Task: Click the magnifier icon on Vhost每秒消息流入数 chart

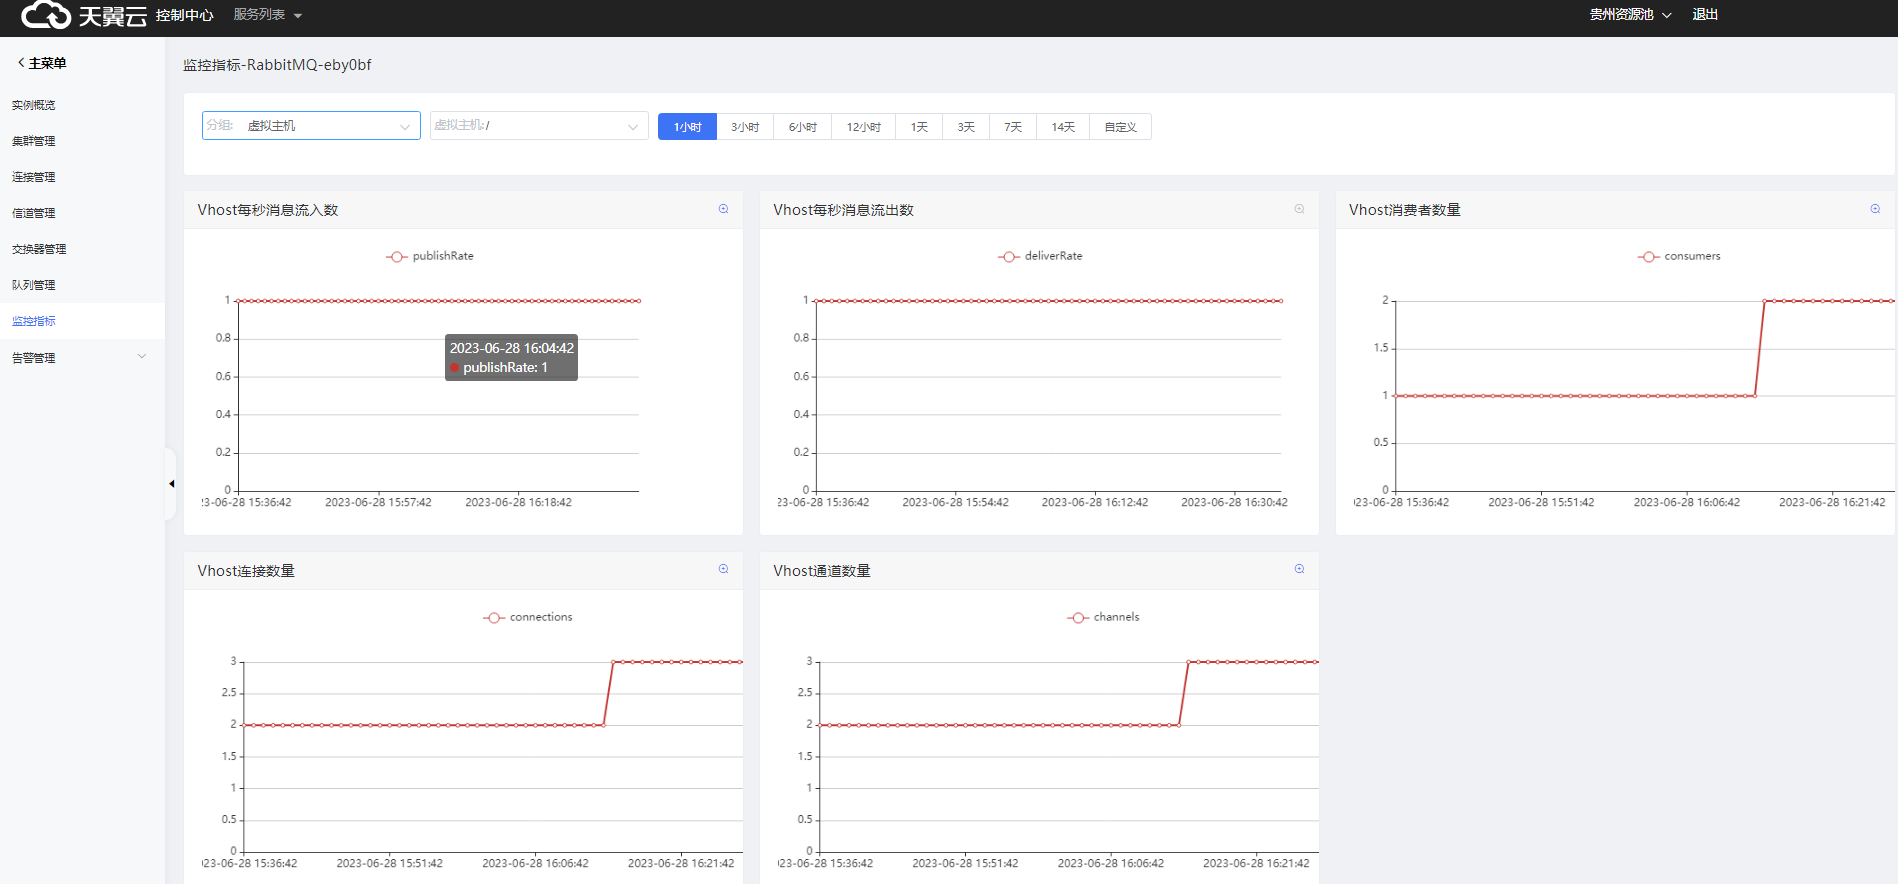Action: 723,209
